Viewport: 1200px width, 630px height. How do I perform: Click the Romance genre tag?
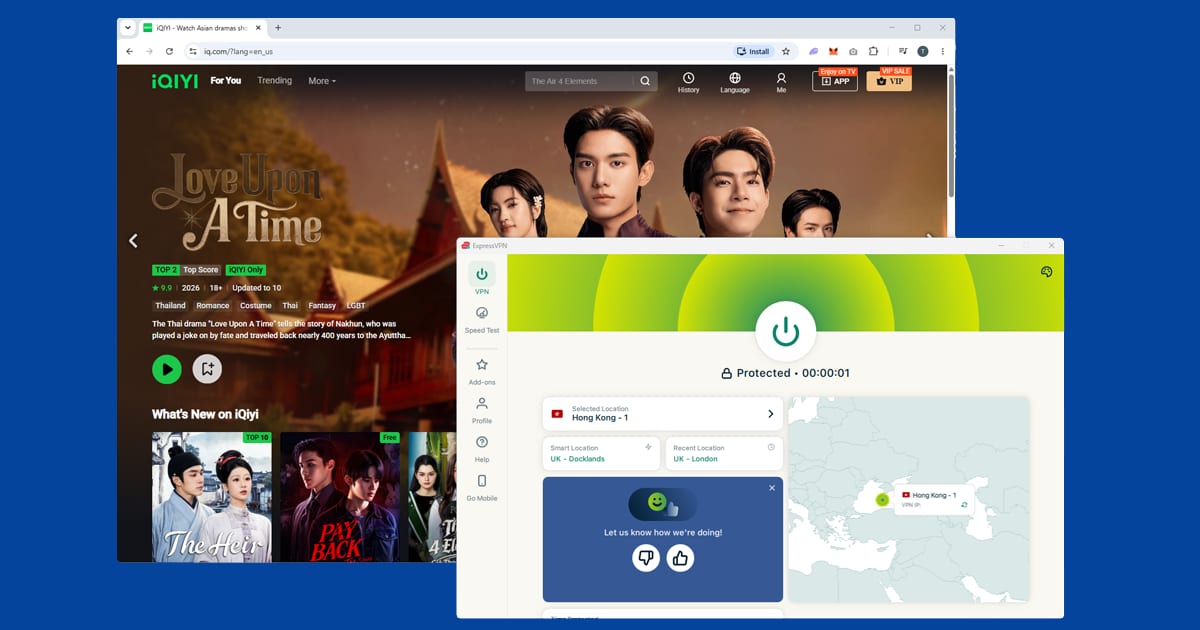[x=212, y=305]
